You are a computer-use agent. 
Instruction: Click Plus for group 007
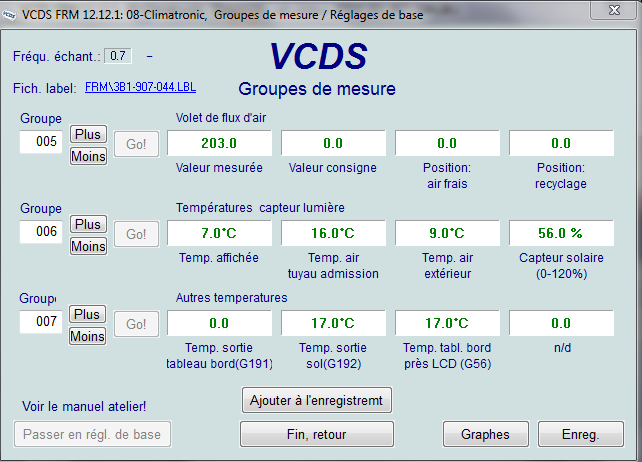tap(87, 315)
